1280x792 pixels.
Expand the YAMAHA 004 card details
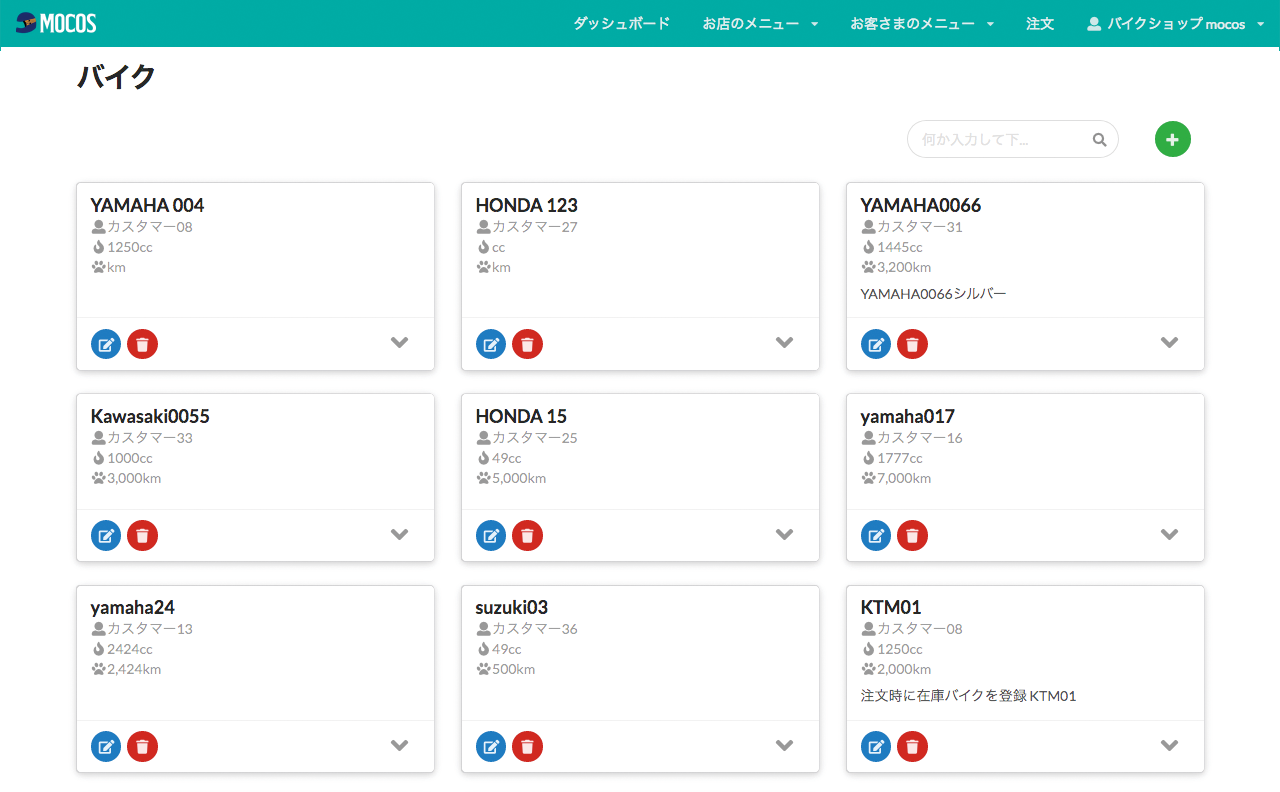pos(400,342)
